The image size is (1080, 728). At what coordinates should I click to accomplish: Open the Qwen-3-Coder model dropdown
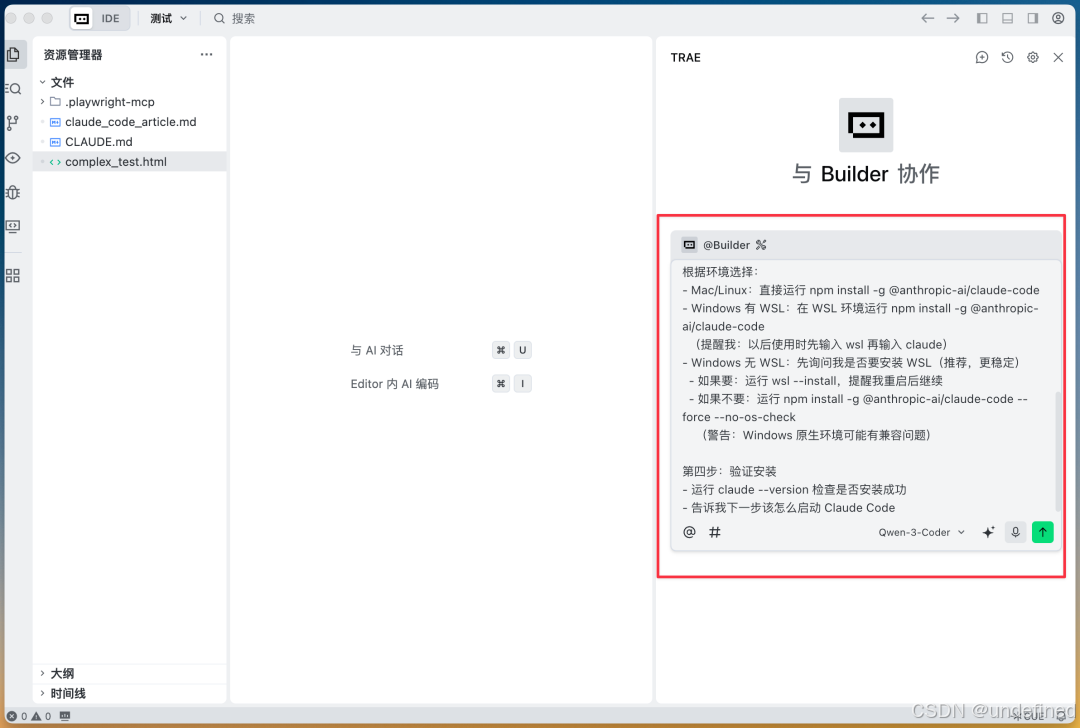point(922,532)
